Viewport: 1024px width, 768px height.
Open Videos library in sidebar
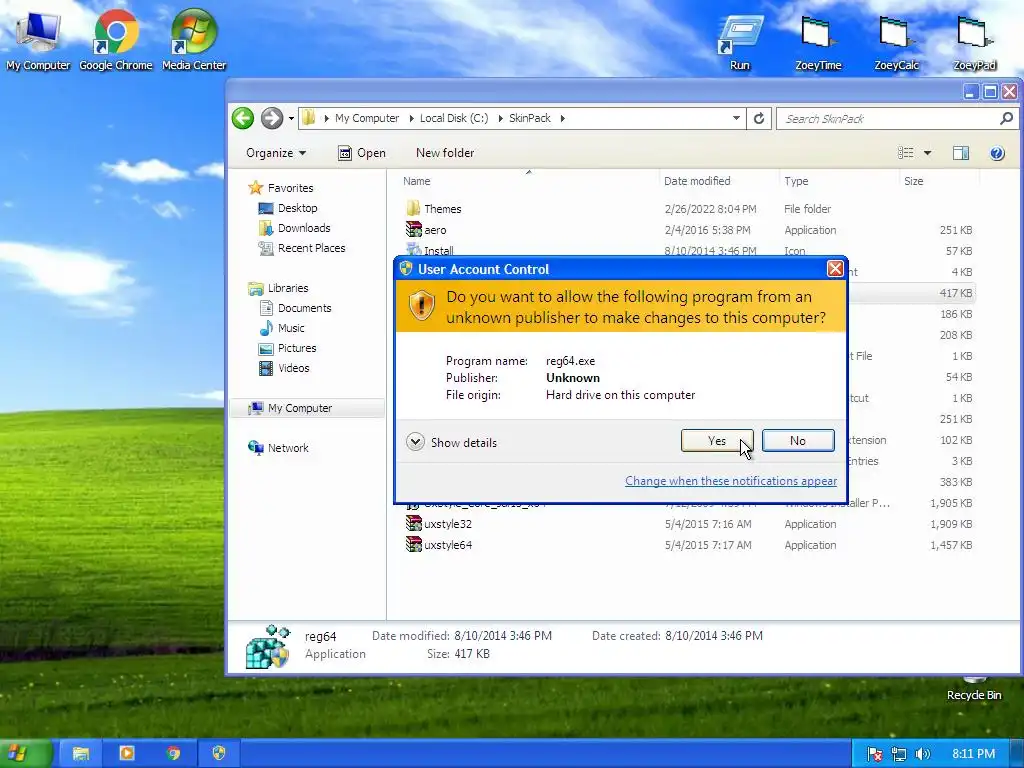(x=284, y=368)
